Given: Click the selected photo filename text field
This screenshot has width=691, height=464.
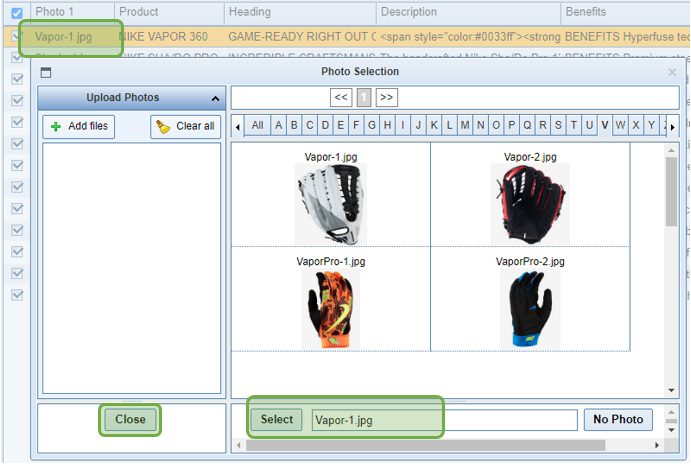Looking at the screenshot, I should tap(444, 421).
